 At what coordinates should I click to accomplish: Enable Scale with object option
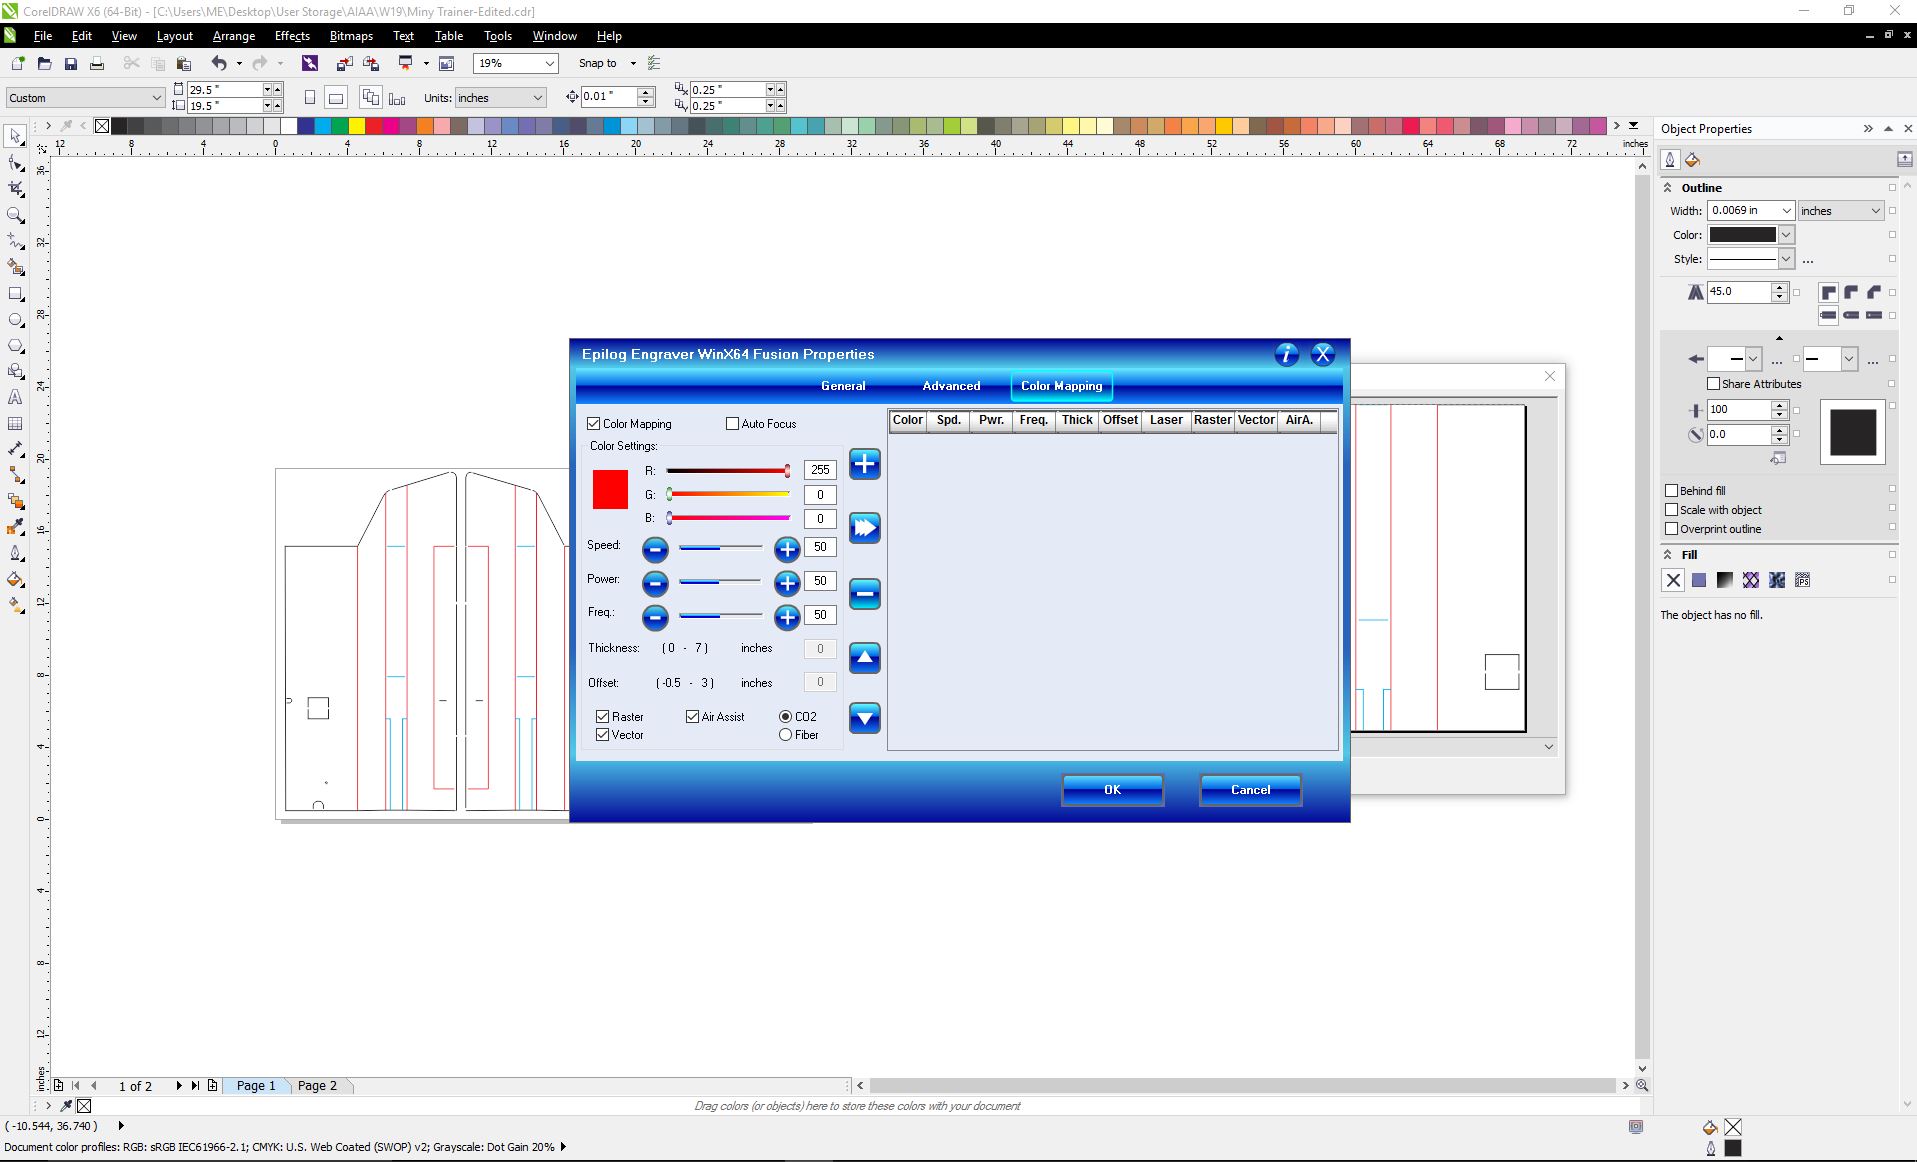pos(1671,510)
